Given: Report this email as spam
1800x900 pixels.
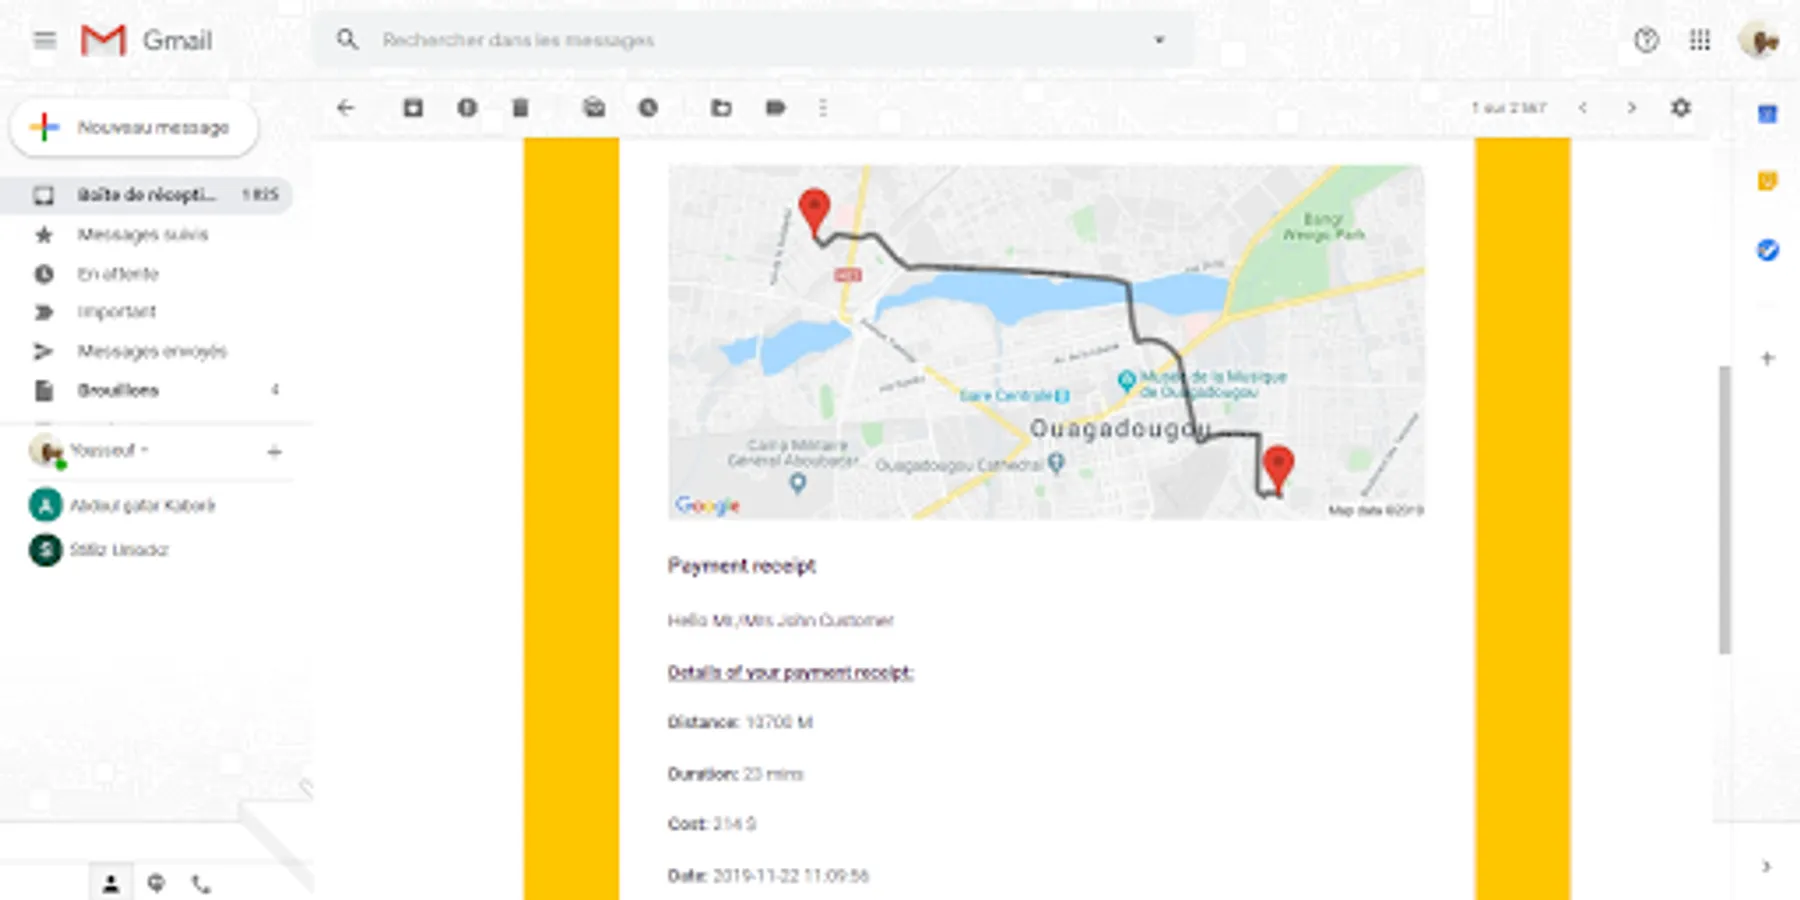Looking at the screenshot, I should pyautogui.click(x=467, y=108).
